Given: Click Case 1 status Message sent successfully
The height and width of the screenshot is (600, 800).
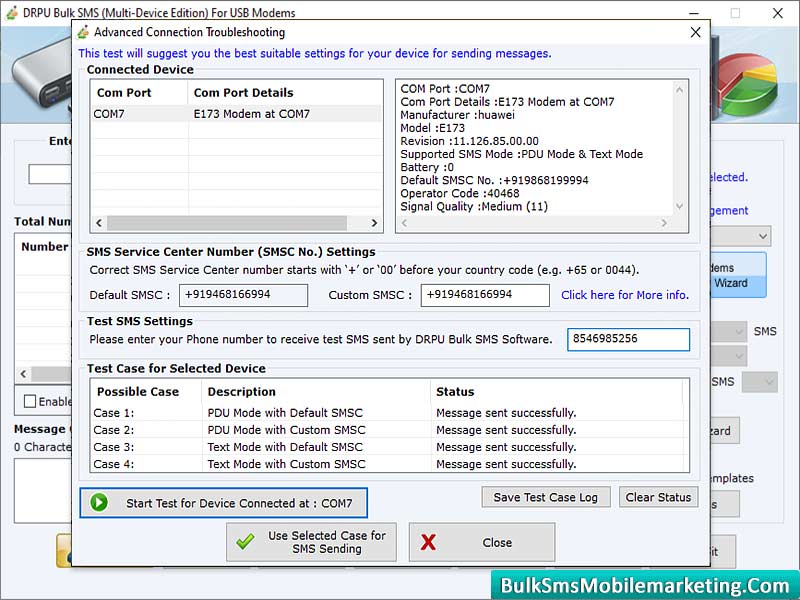Looking at the screenshot, I should [x=506, y=413].
